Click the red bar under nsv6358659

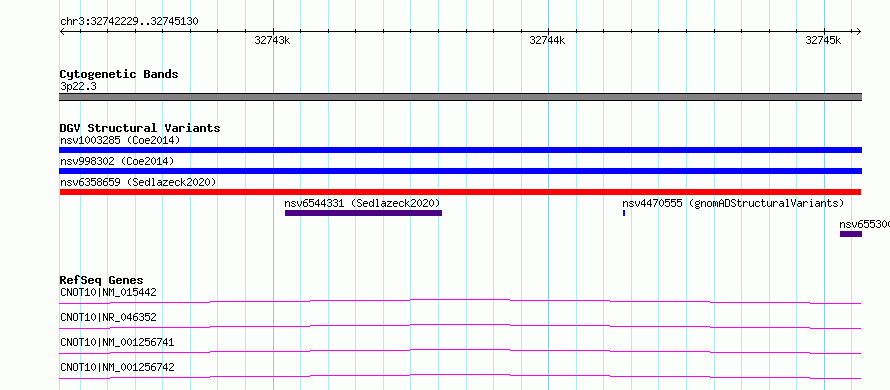point(460,192)
